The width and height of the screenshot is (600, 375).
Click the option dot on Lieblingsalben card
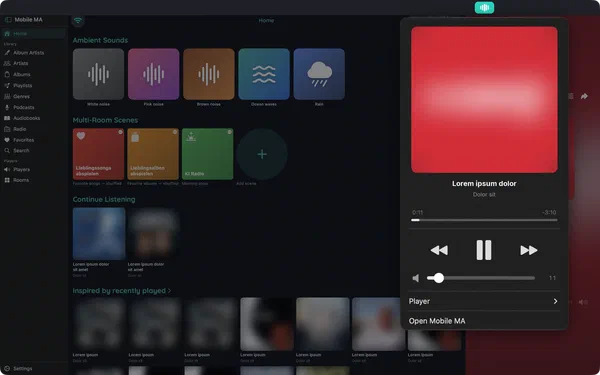[x=175, y=132]
